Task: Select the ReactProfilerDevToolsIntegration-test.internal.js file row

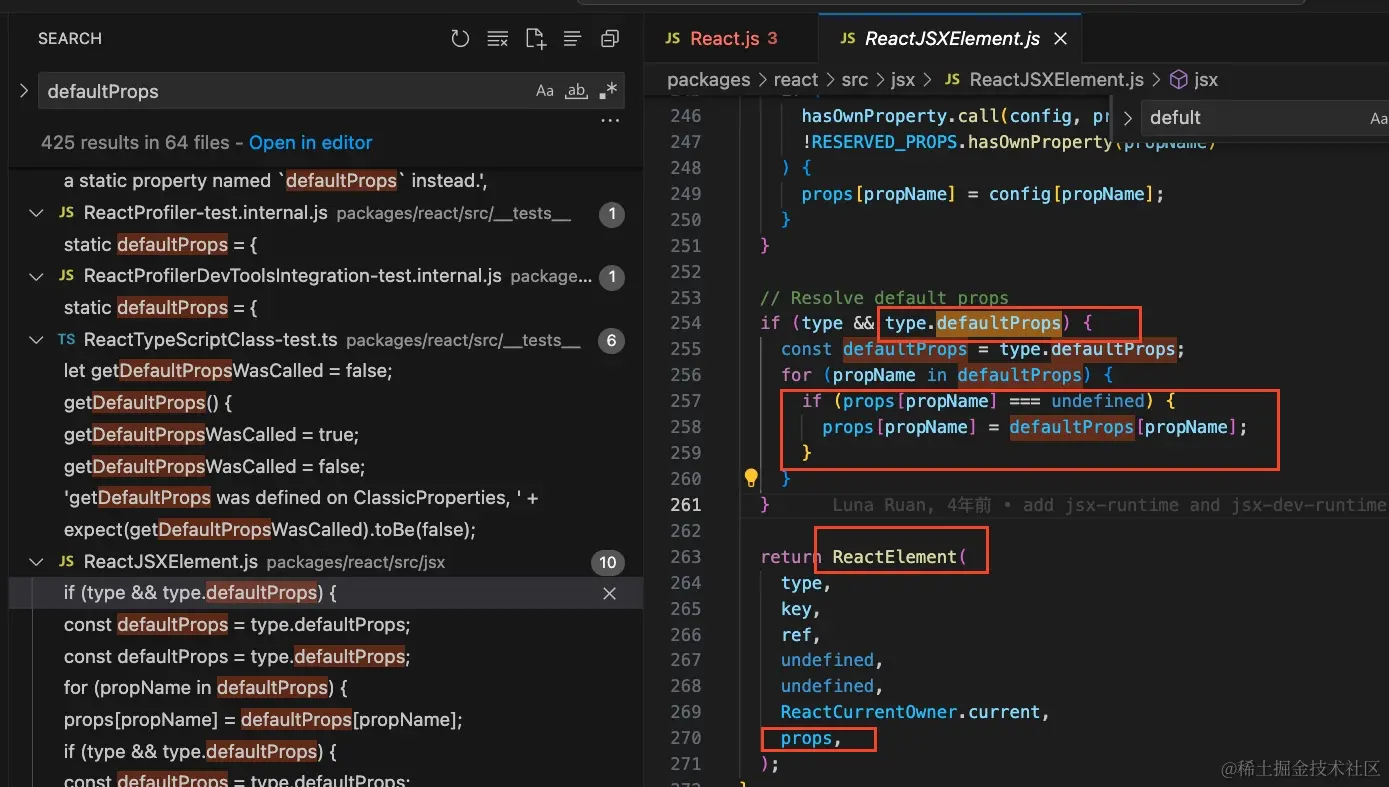Action: coord(326,276)
